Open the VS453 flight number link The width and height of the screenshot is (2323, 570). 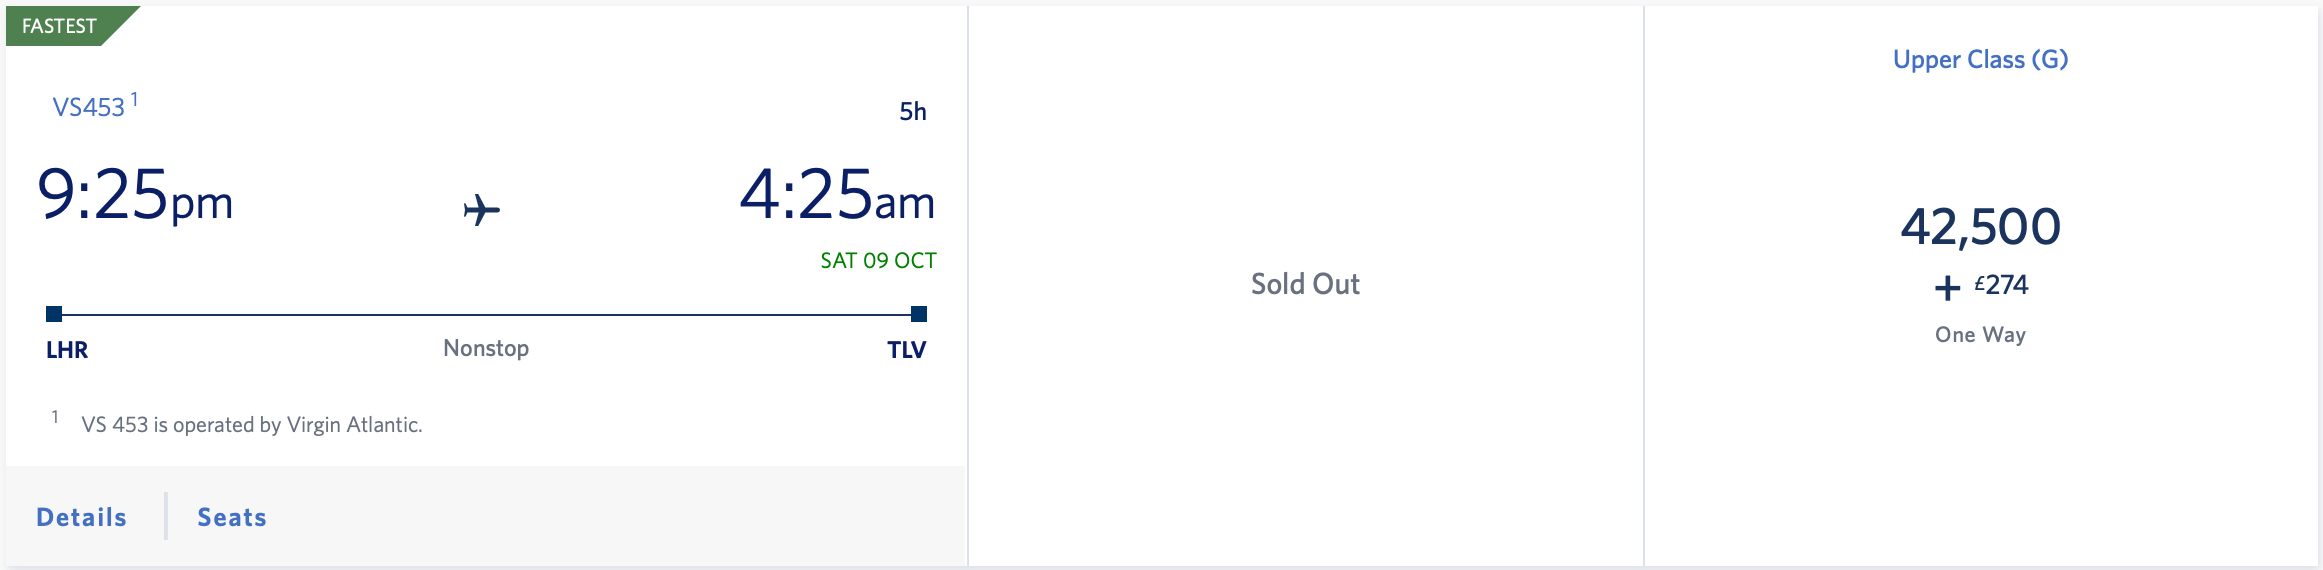point(89,107)
